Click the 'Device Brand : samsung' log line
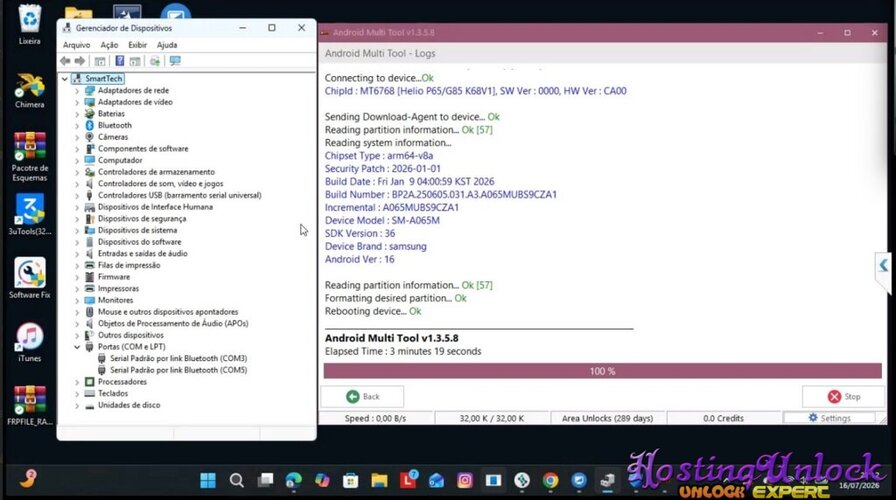Screen dimensions: 896x500 point(375,246)
